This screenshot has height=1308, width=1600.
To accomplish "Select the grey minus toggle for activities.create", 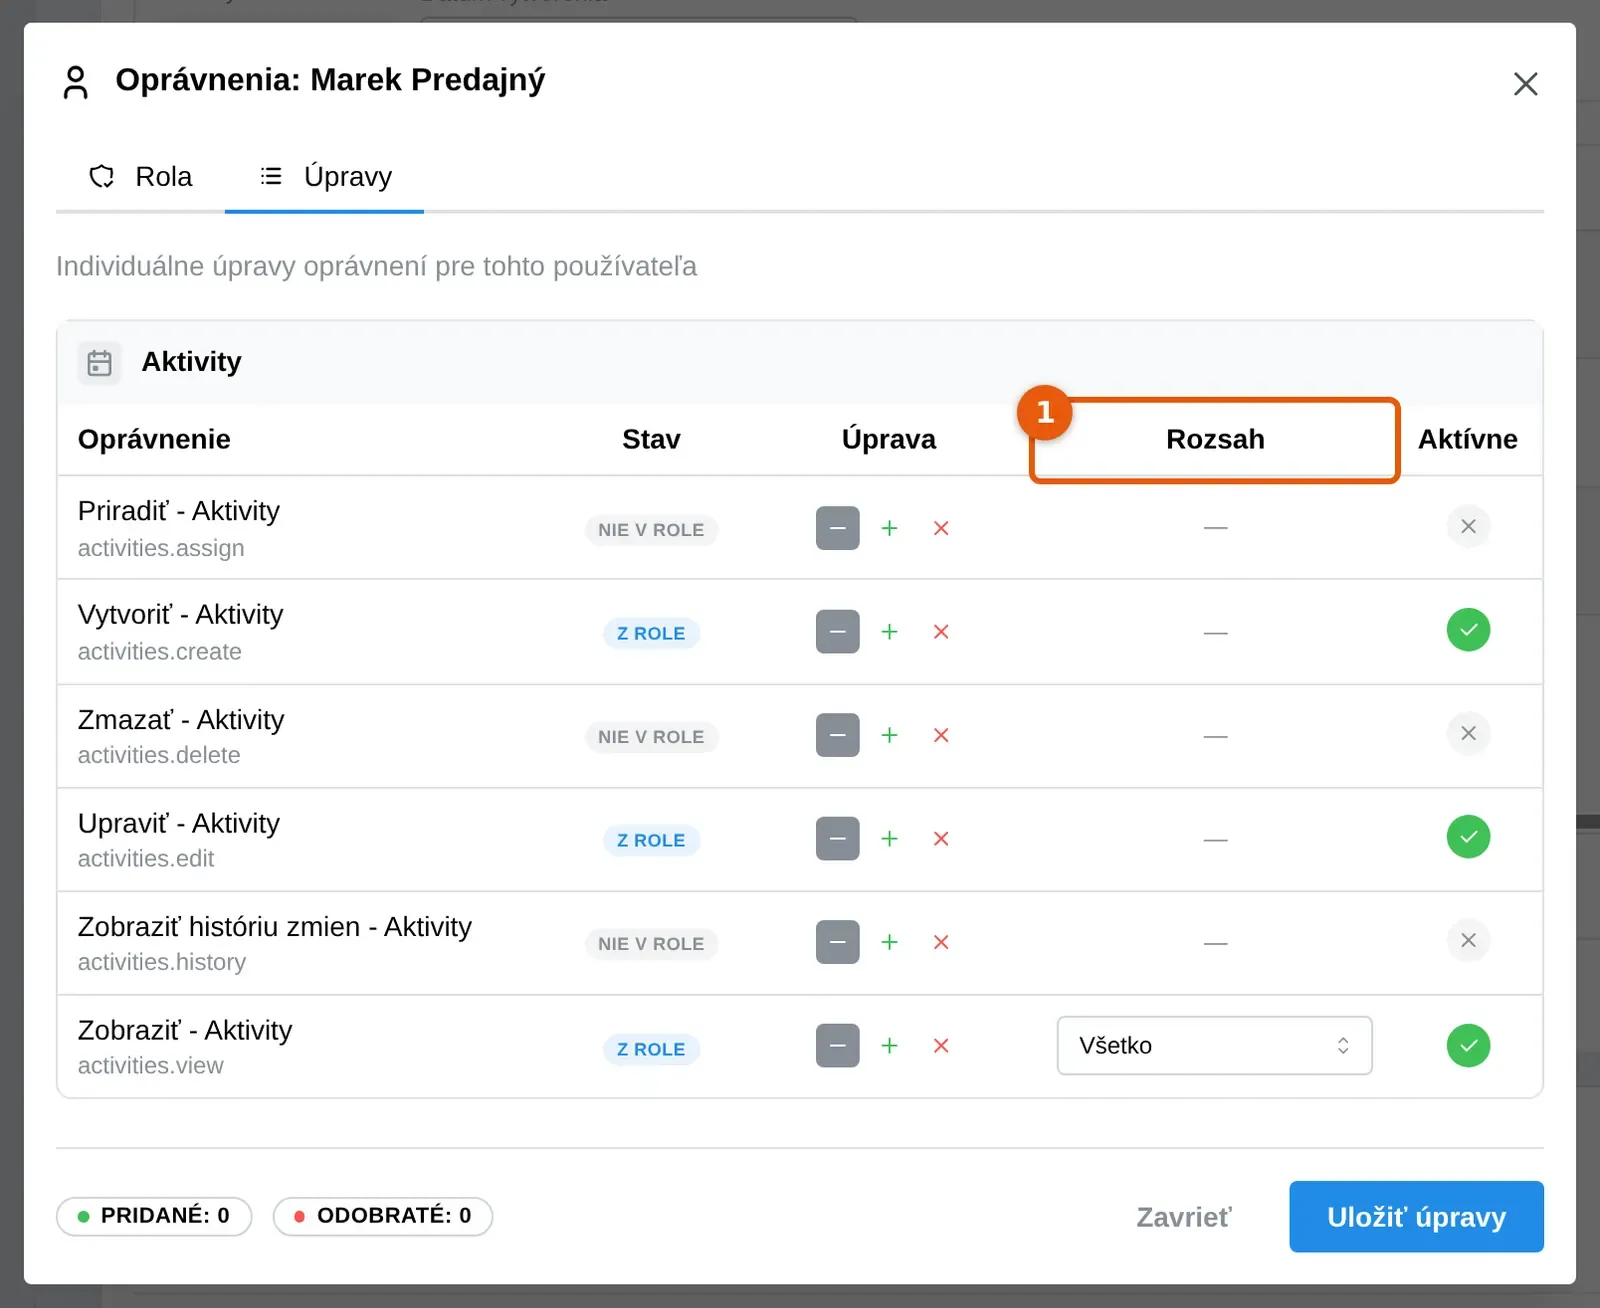I will tap(838, 632).
